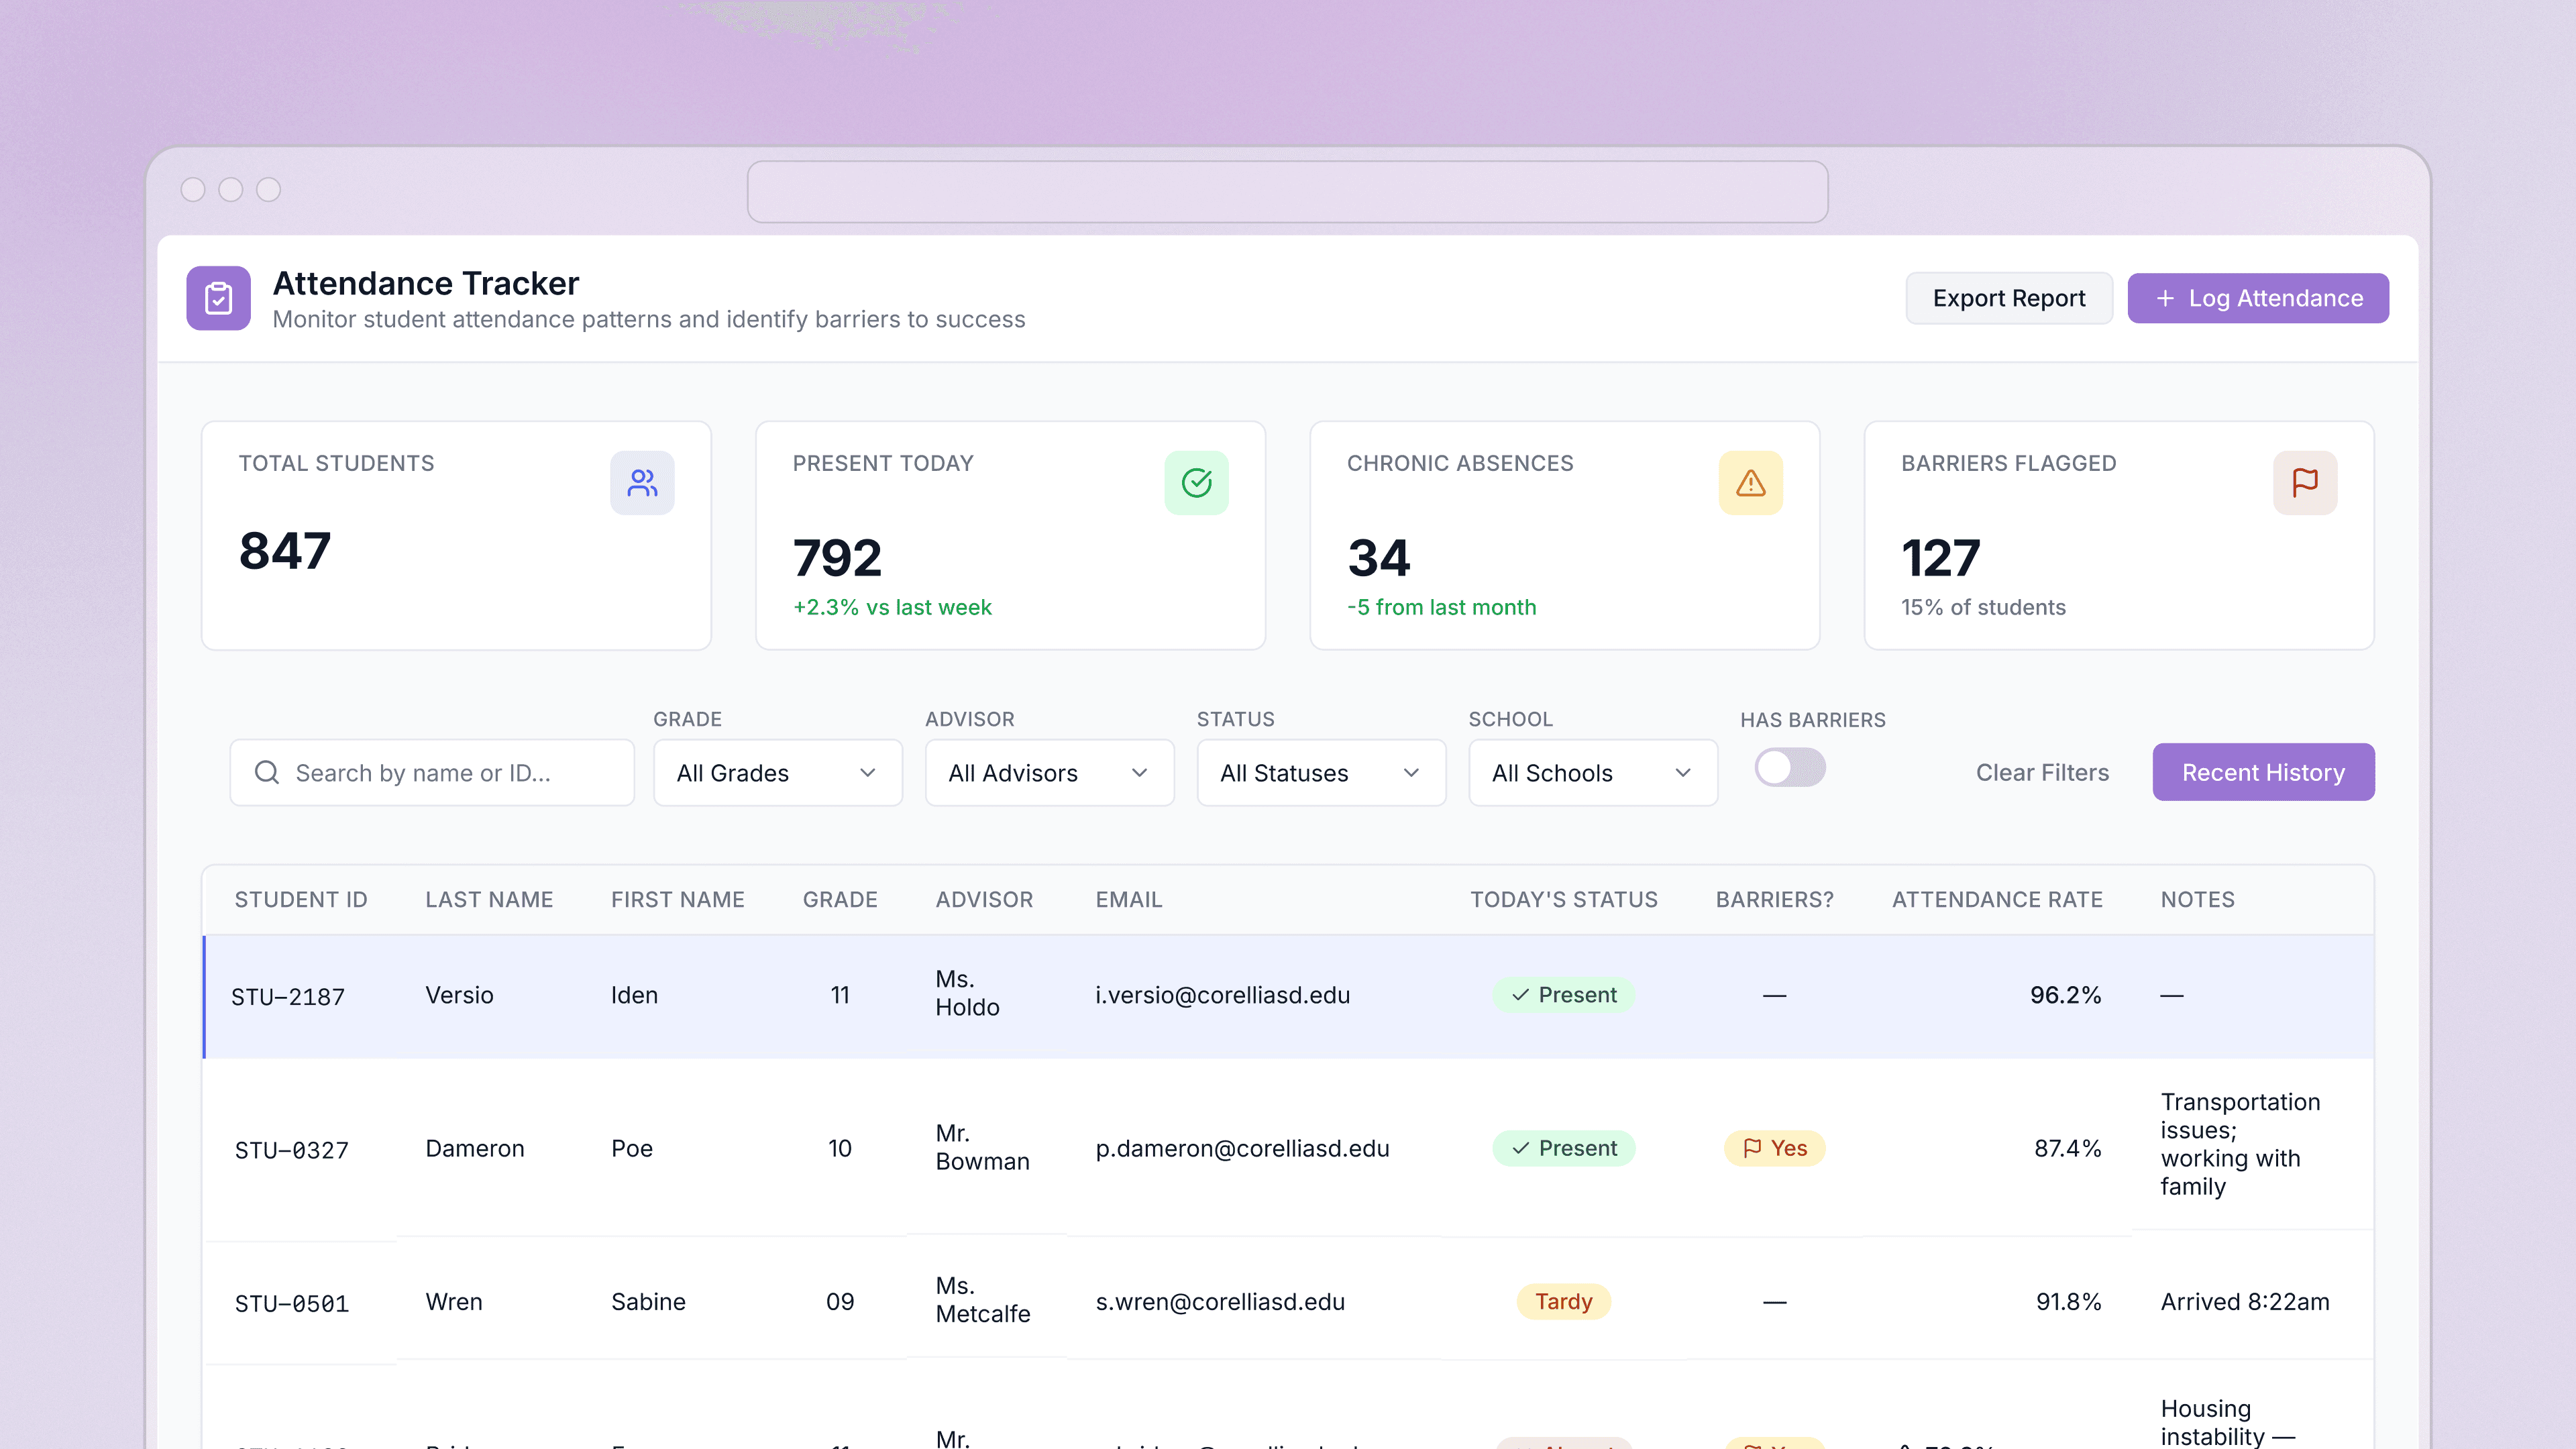Screen dimensions: 2576x1449
Task: Click the plus icon on Log Attendance
Action: point(2165,298)
